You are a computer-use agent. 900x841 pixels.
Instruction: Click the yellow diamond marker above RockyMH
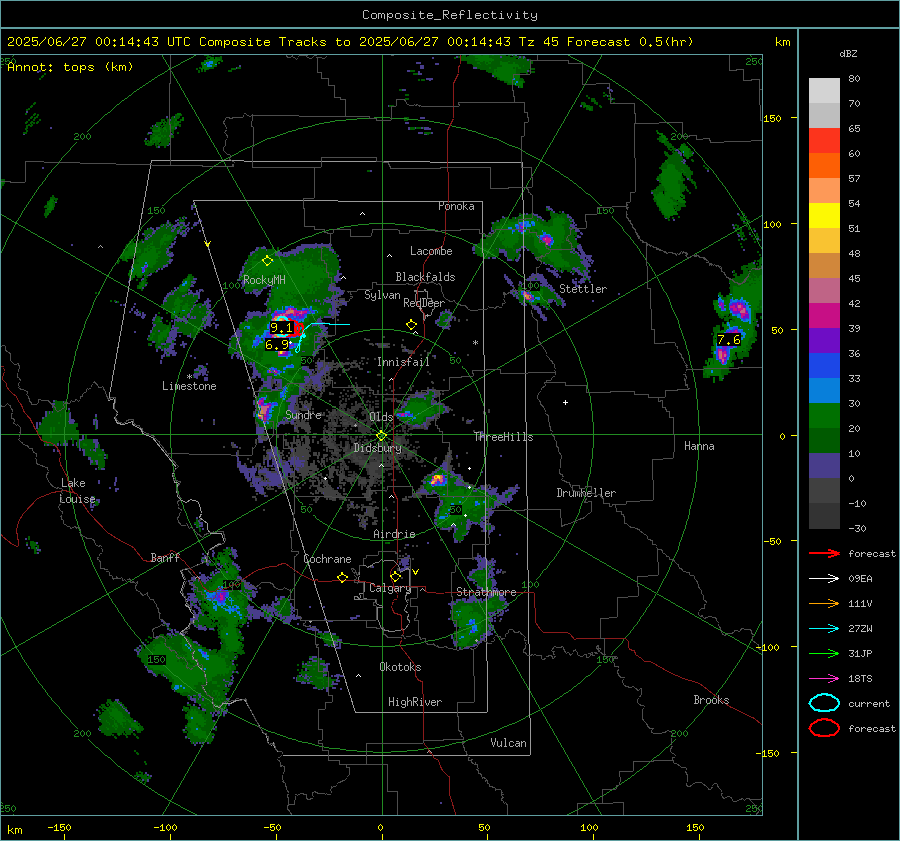point(267,261)
